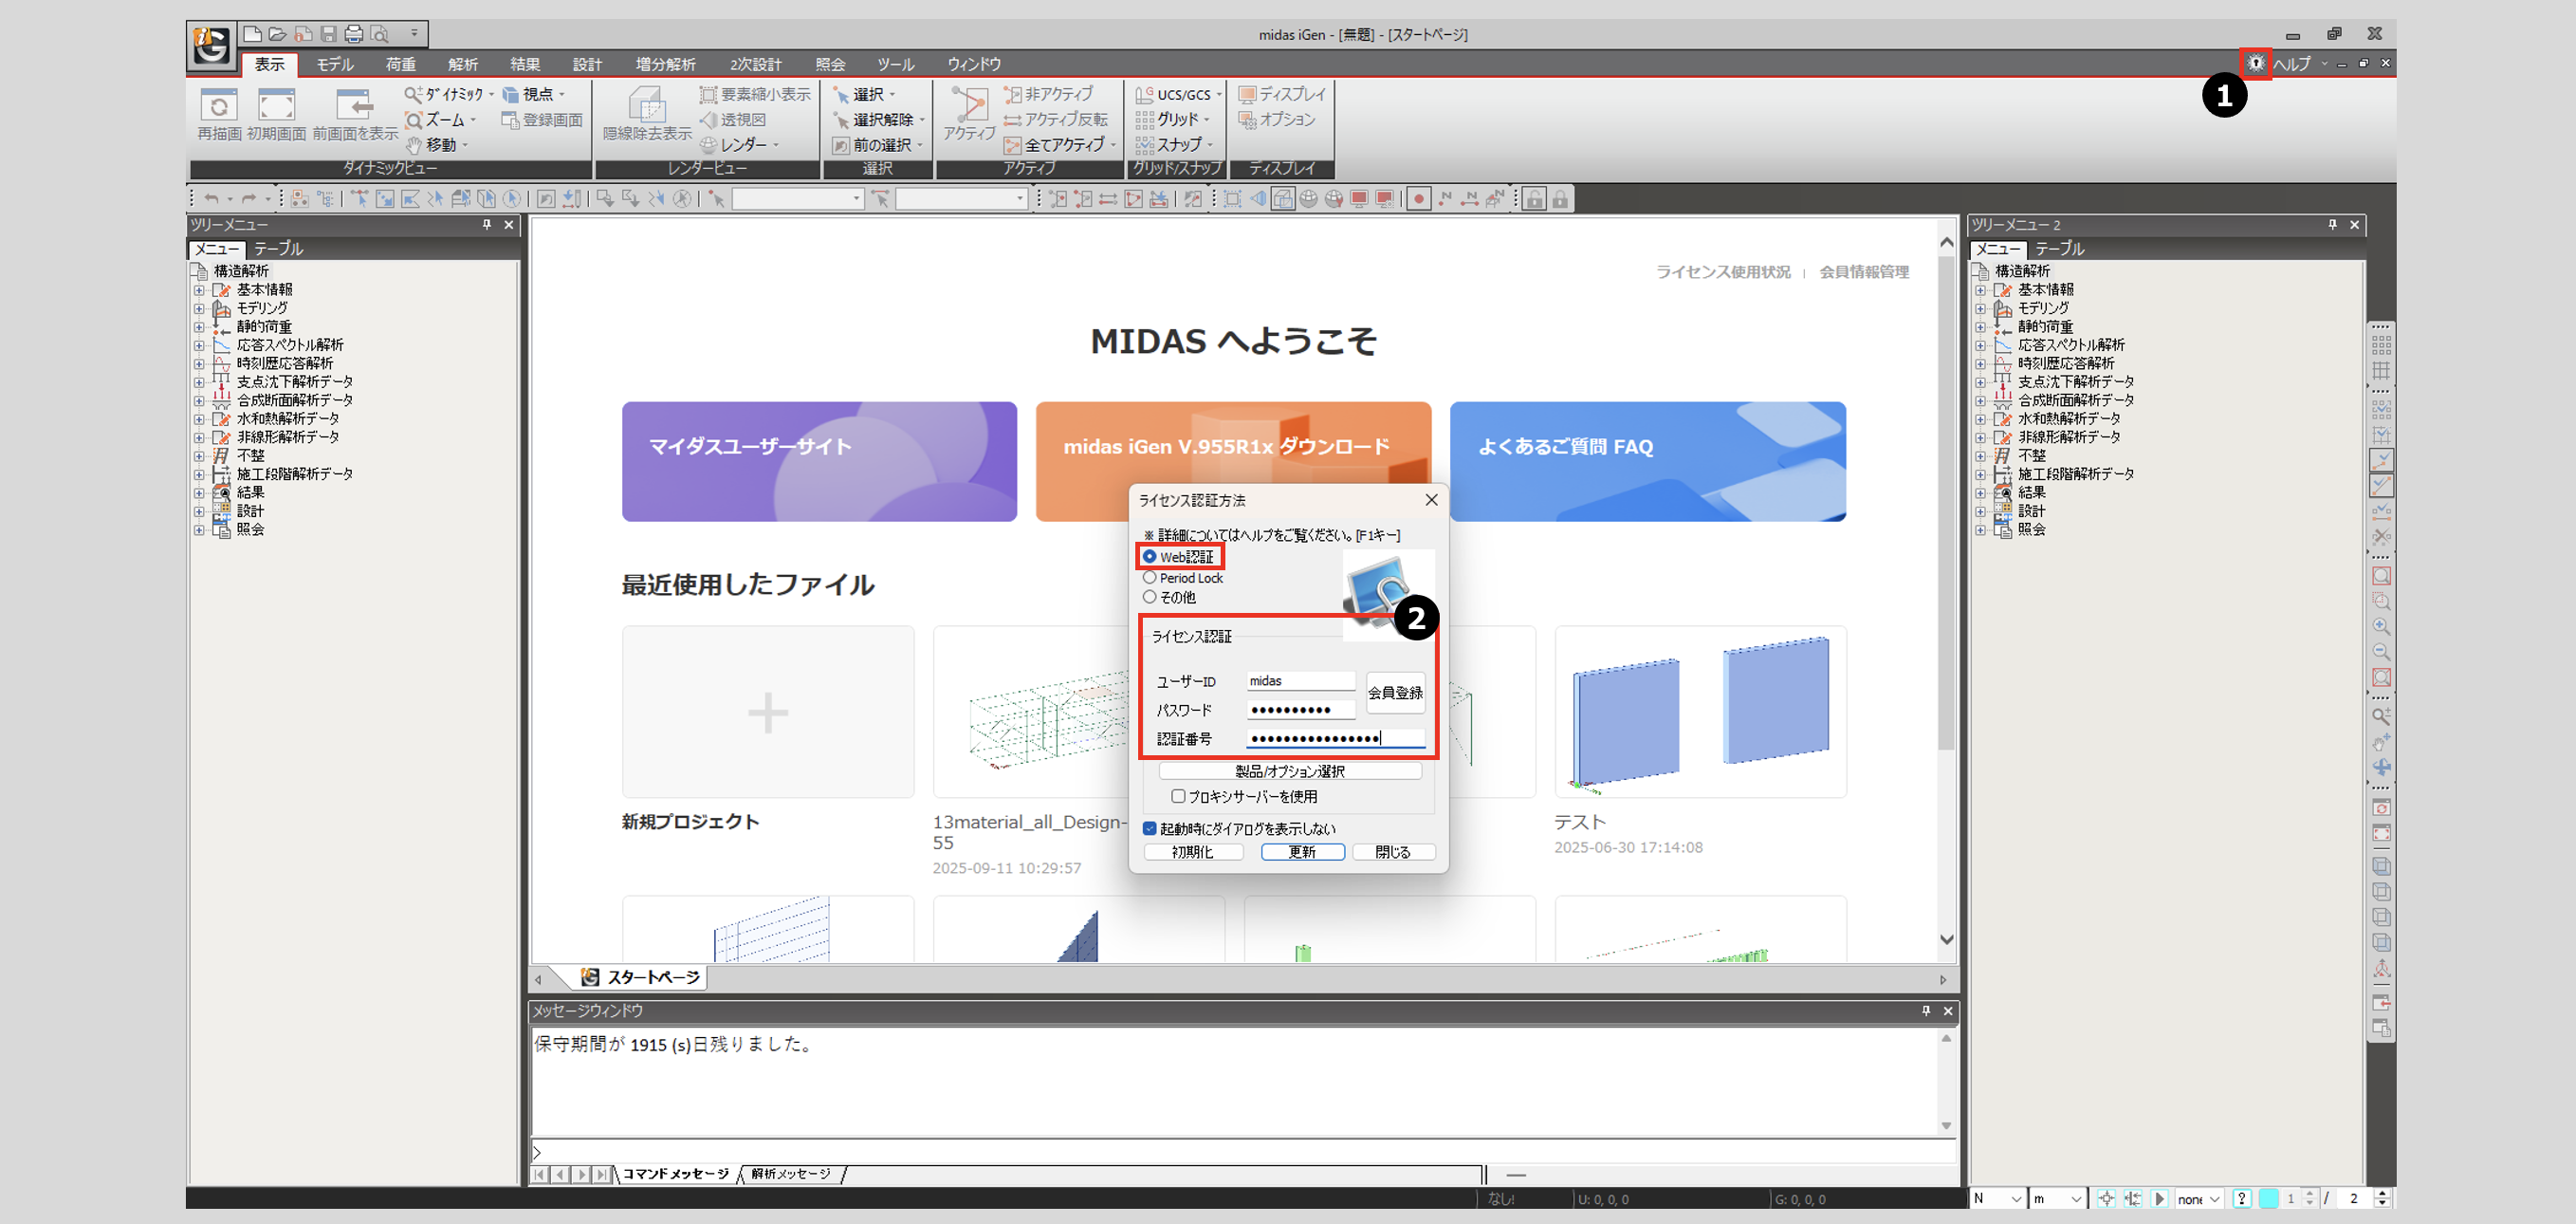Viewport: 2576px width, 1224px height.
Task: Click the midas iGen application logo button
Action: (x=211, y=46)
